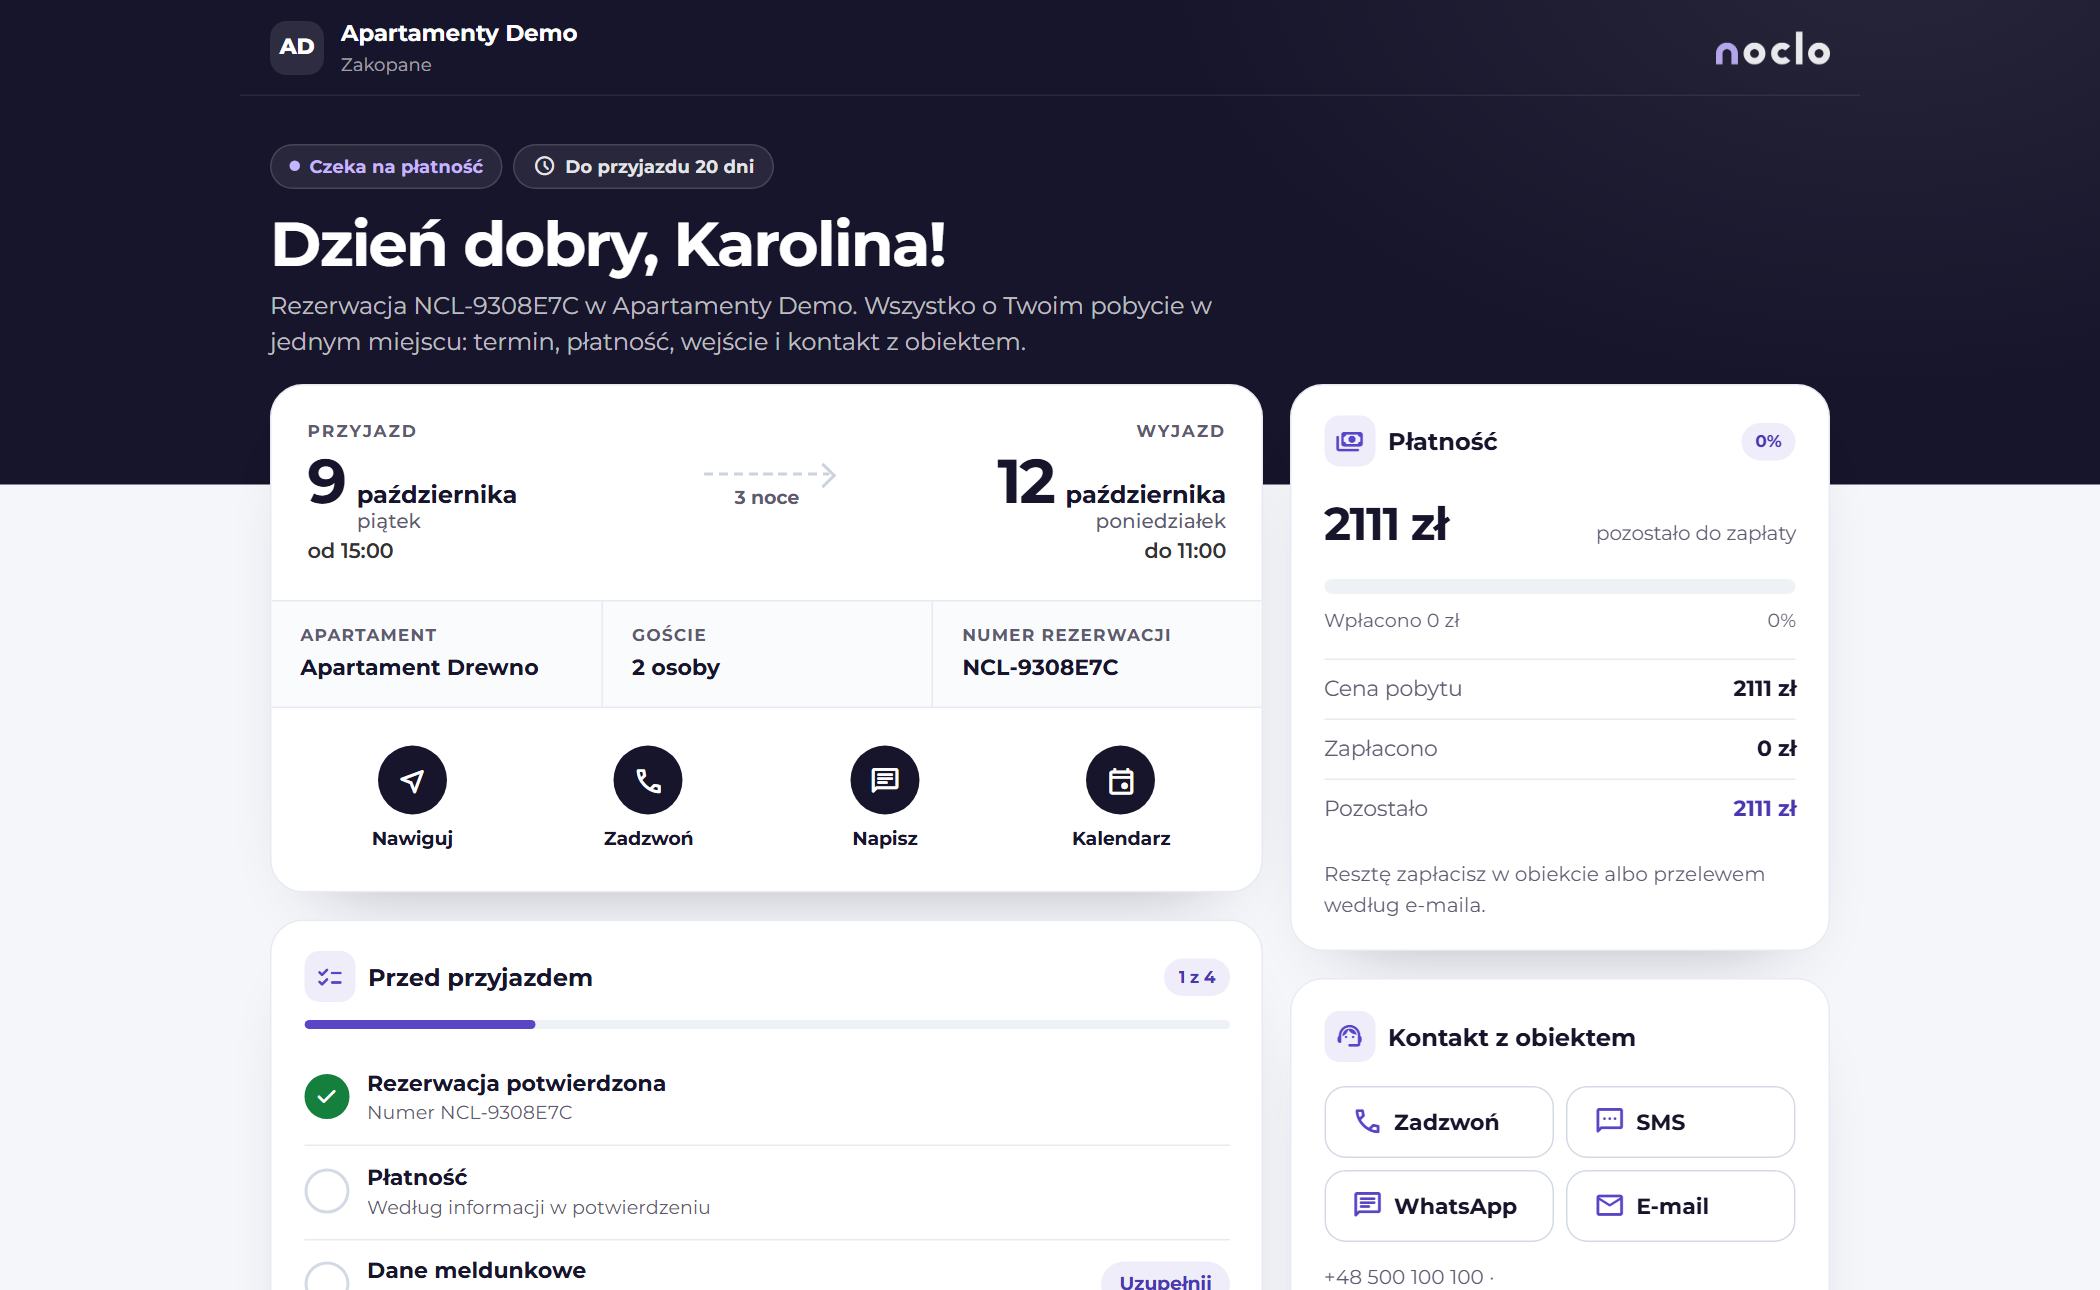The width and height of the screenshot is (2100, 1290).
Task: Toggle the Płatność checklist circle
Action: point(327,1191)
